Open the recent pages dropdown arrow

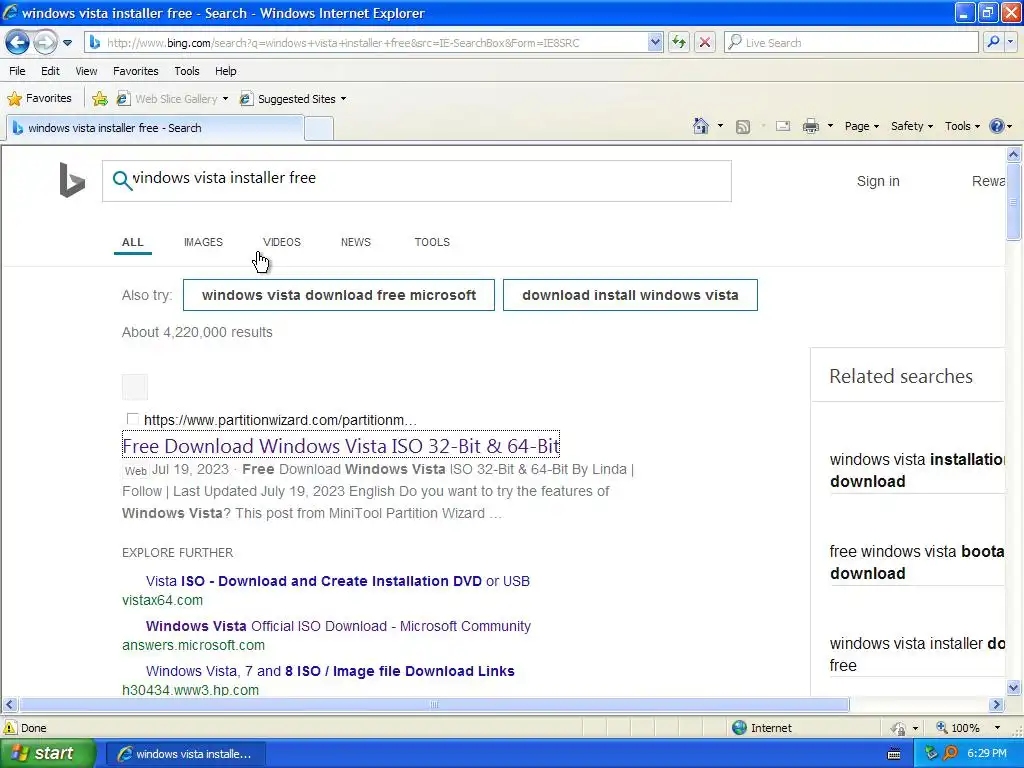click(x=67, y=43)
